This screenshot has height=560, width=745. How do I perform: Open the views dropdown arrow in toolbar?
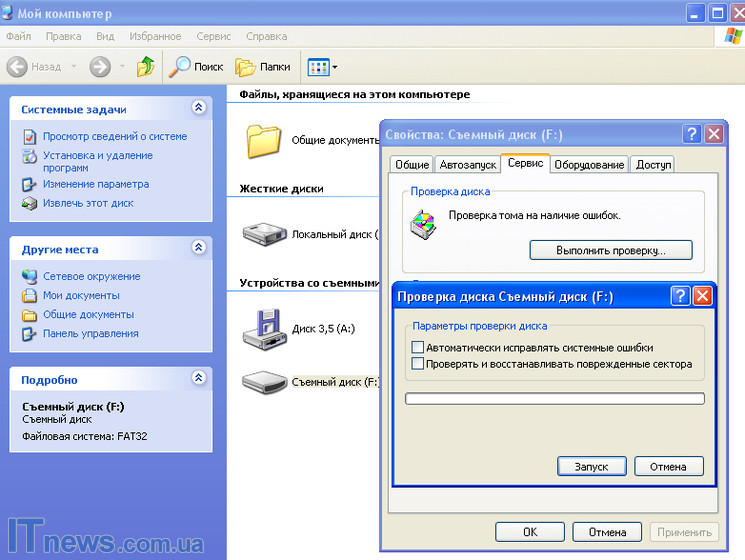point(334,68)
